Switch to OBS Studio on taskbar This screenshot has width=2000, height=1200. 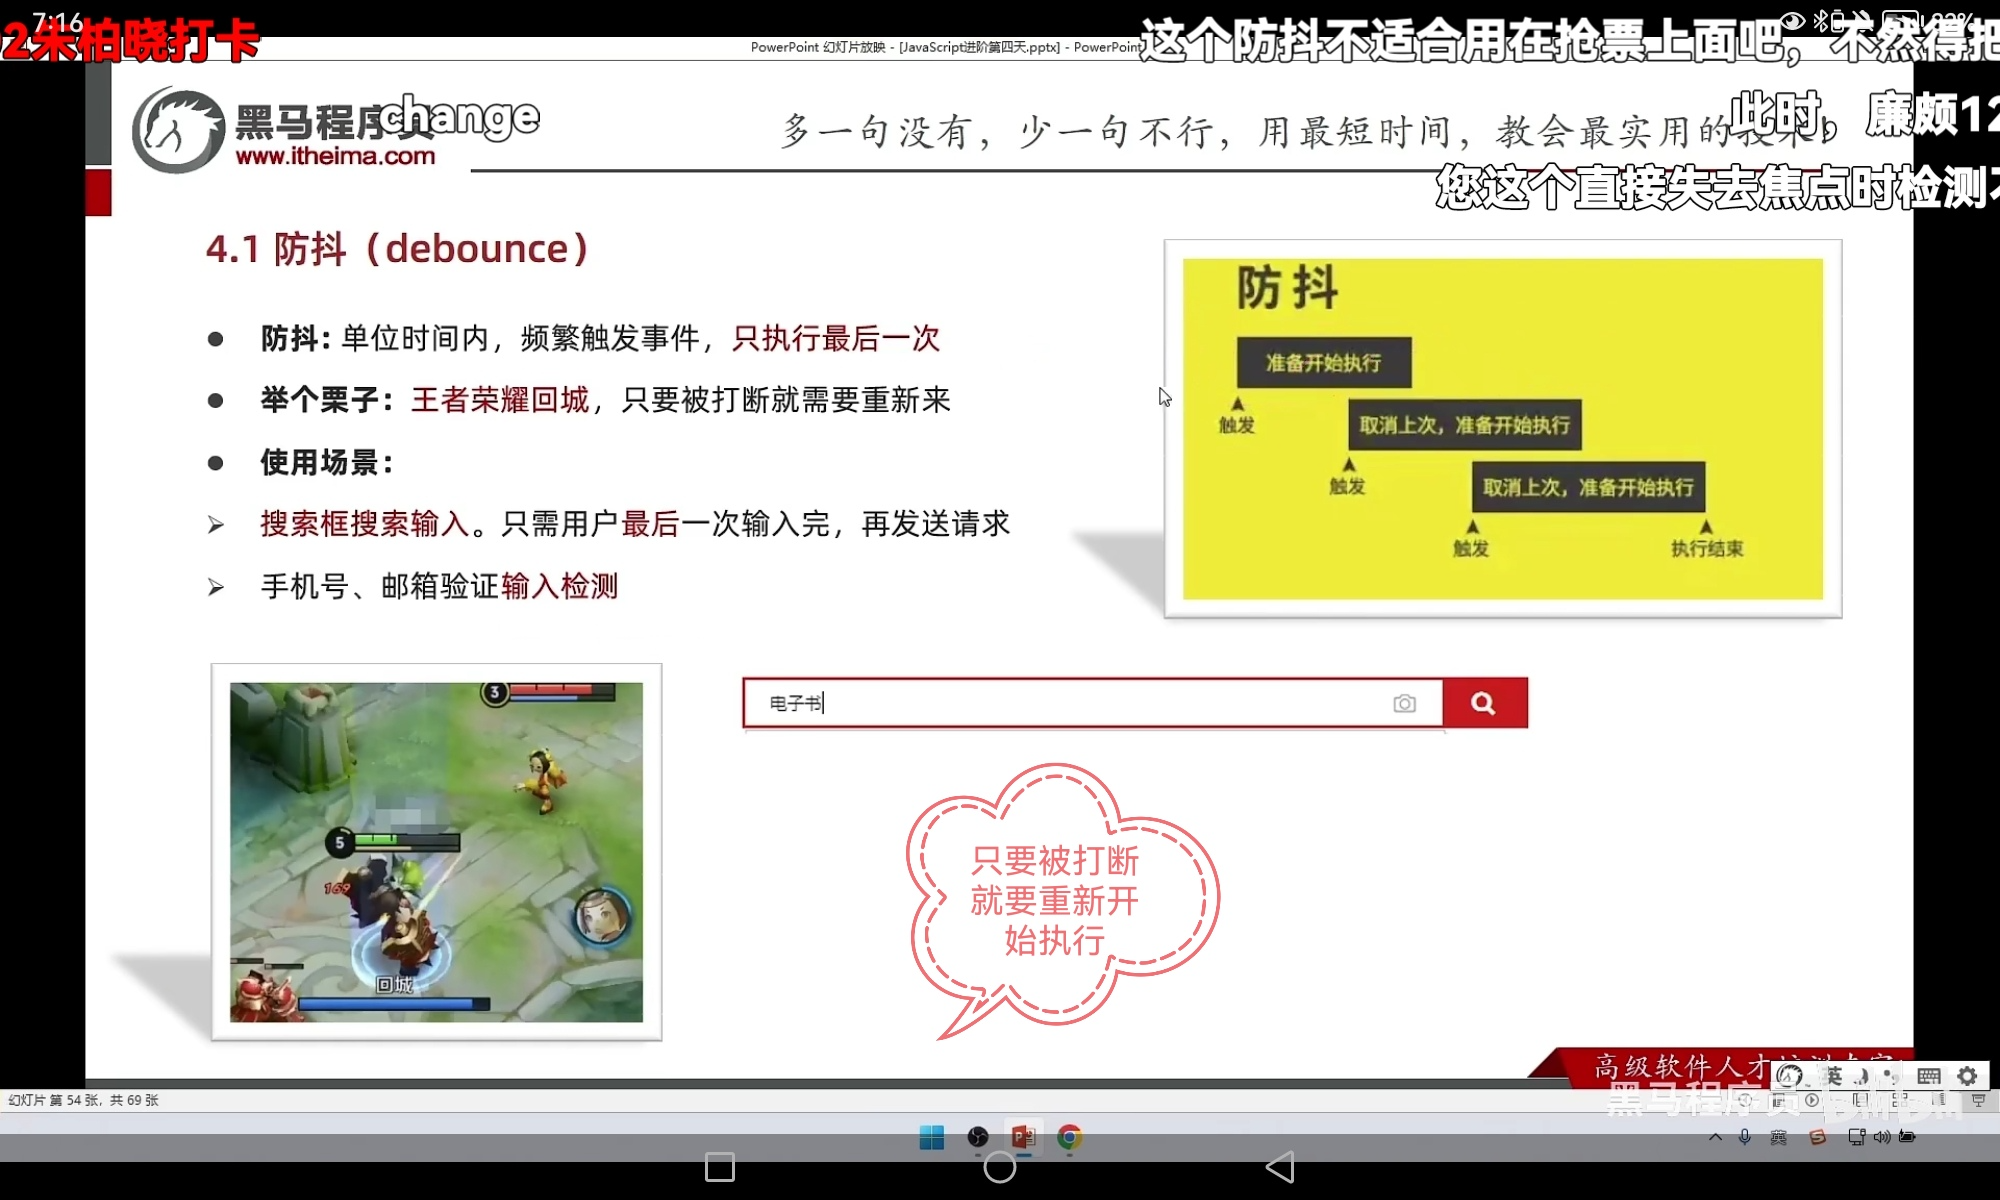click(x=978, y=1138)
